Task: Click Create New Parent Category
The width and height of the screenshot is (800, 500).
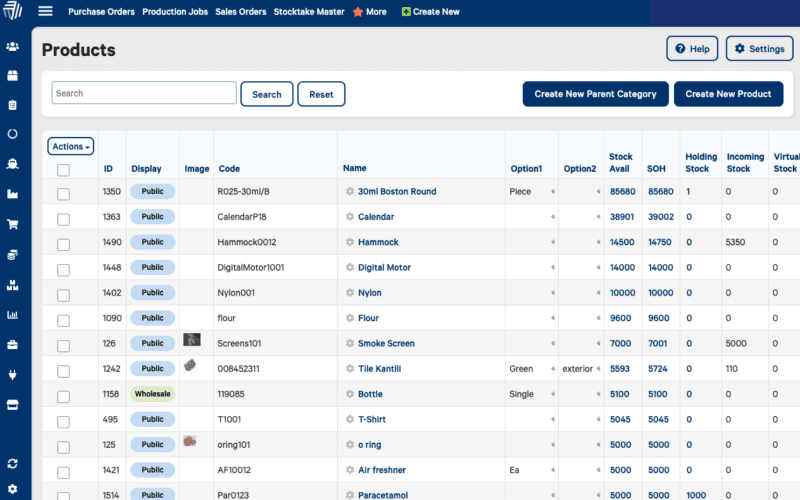Action: pyautogui.click(x=595, y=94)
